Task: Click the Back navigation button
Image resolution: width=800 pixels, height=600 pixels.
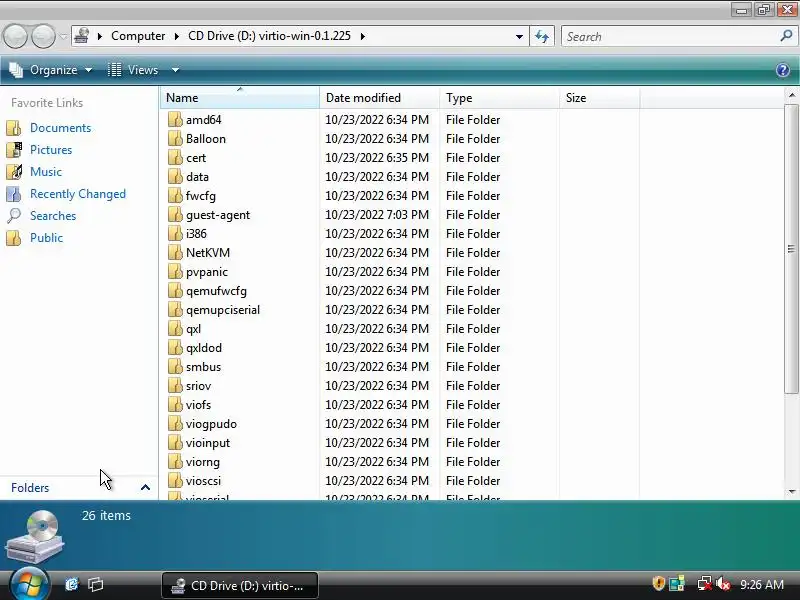Action: [15, 36]
